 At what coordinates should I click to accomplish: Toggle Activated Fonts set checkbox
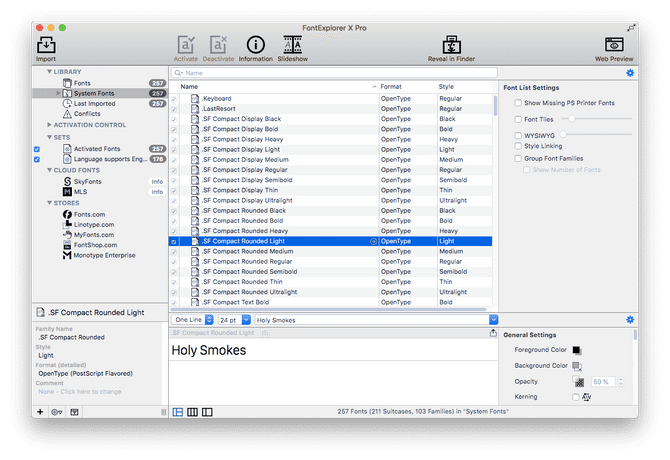point(37,149)
